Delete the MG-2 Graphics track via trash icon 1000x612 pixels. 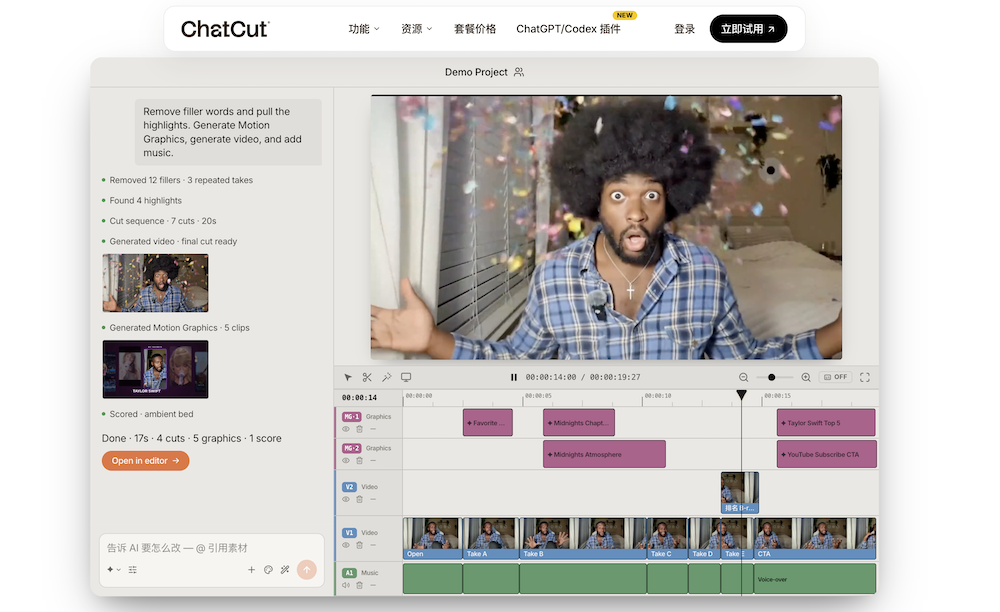pyautogui.click(x=359, y=460)
